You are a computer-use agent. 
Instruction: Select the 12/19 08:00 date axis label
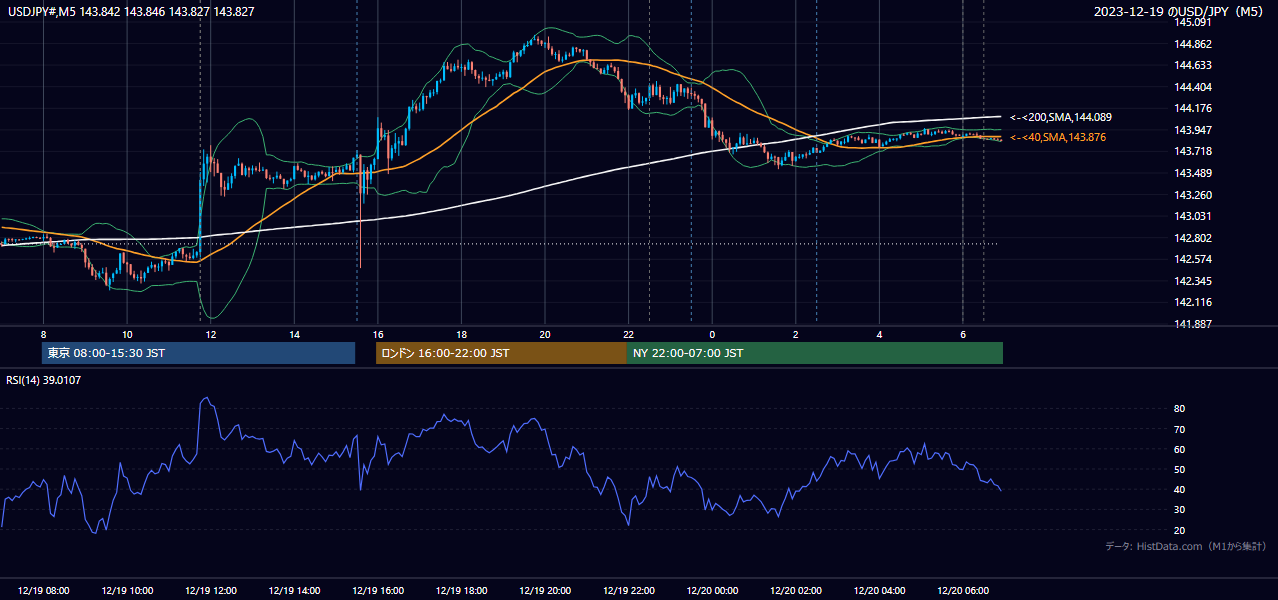(43, 591)
